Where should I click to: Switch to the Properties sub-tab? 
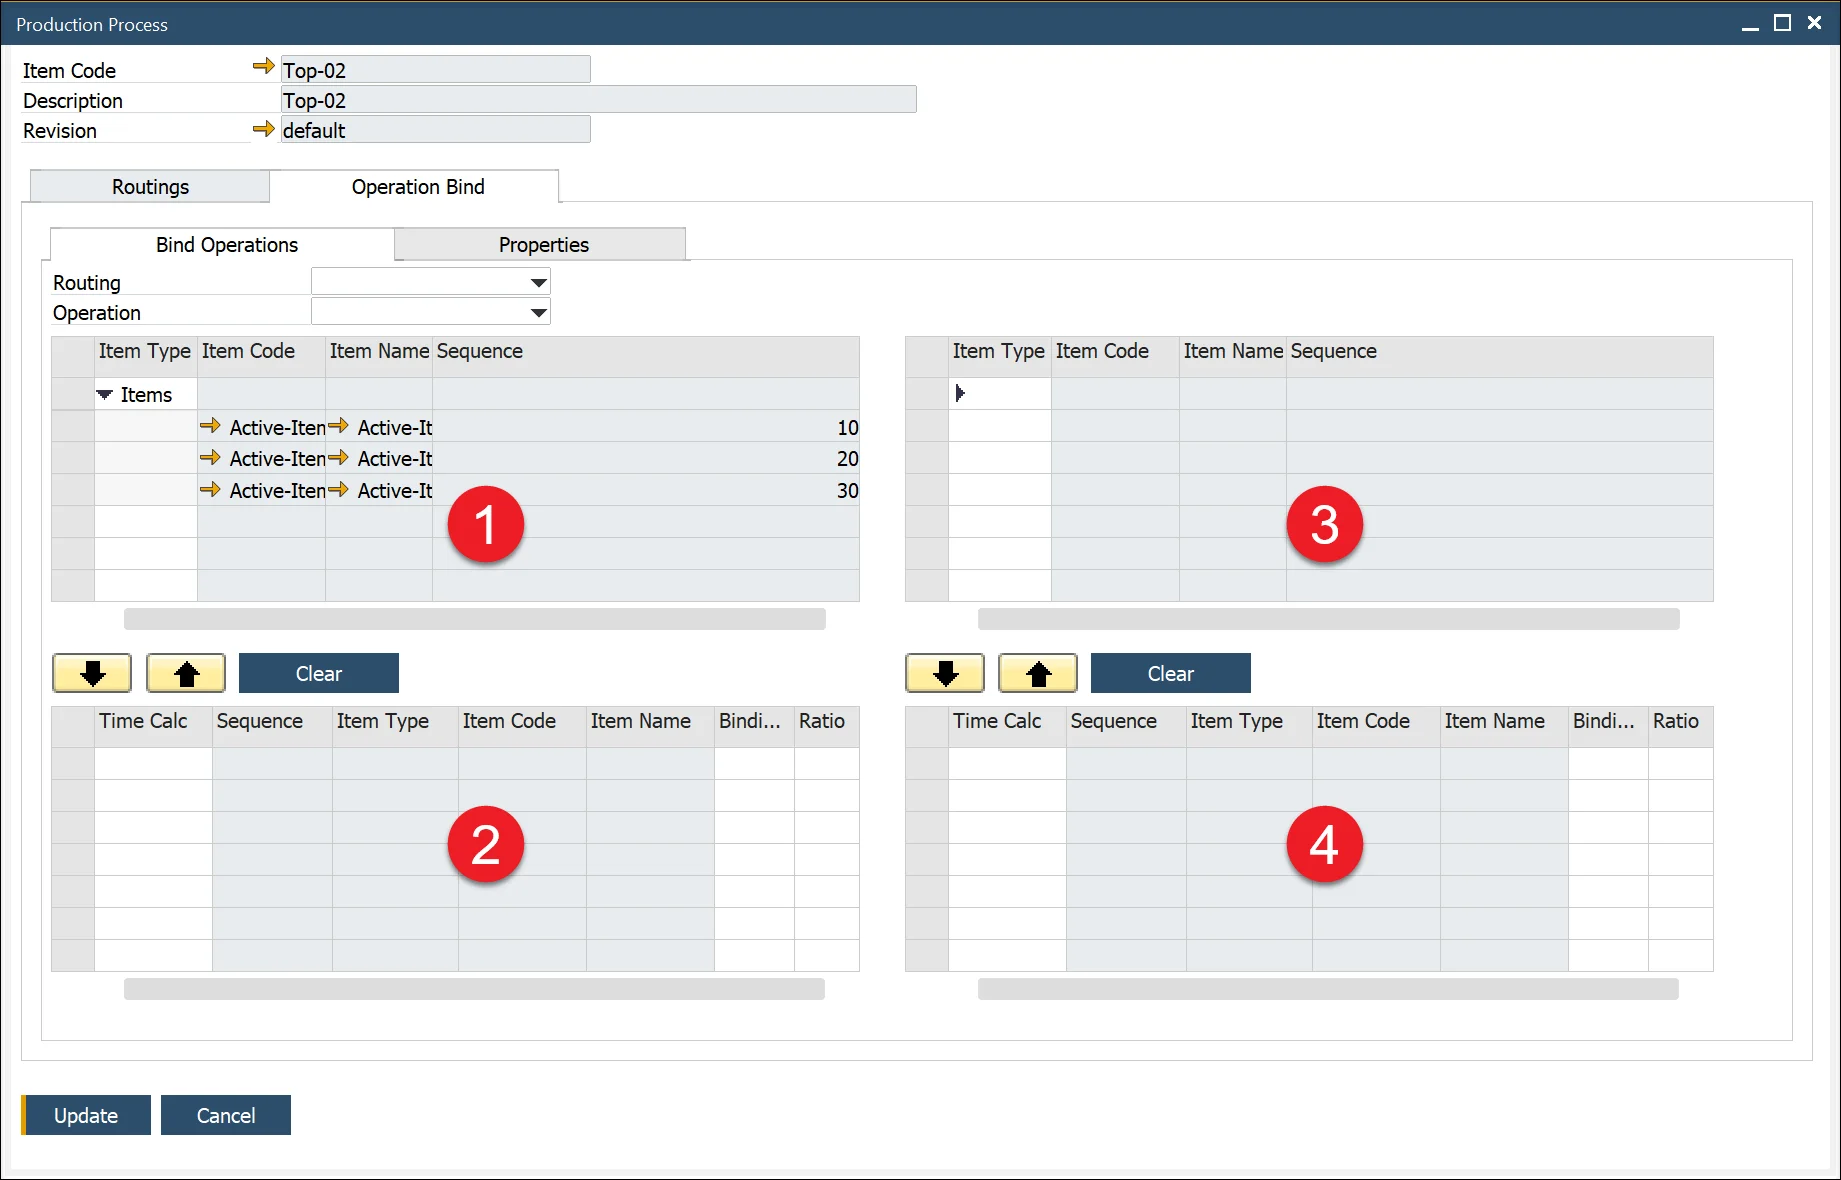[543, 245]
